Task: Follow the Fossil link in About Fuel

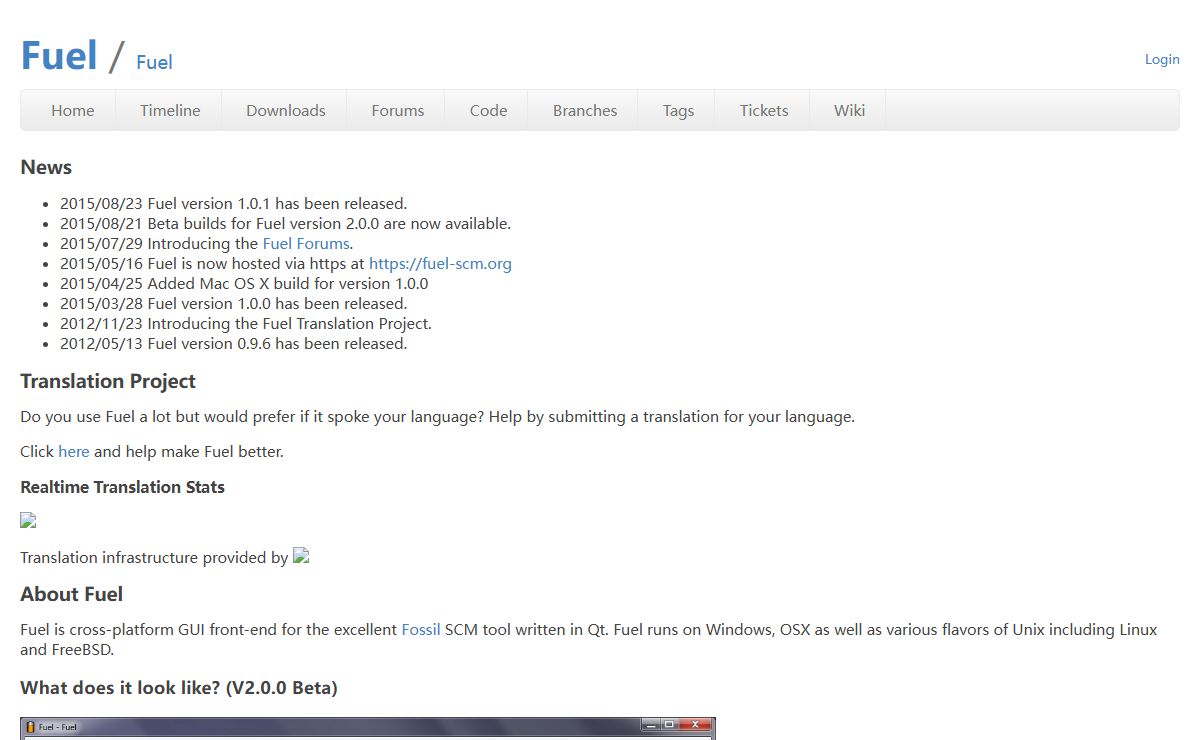Action: click(x=421, y=630)
